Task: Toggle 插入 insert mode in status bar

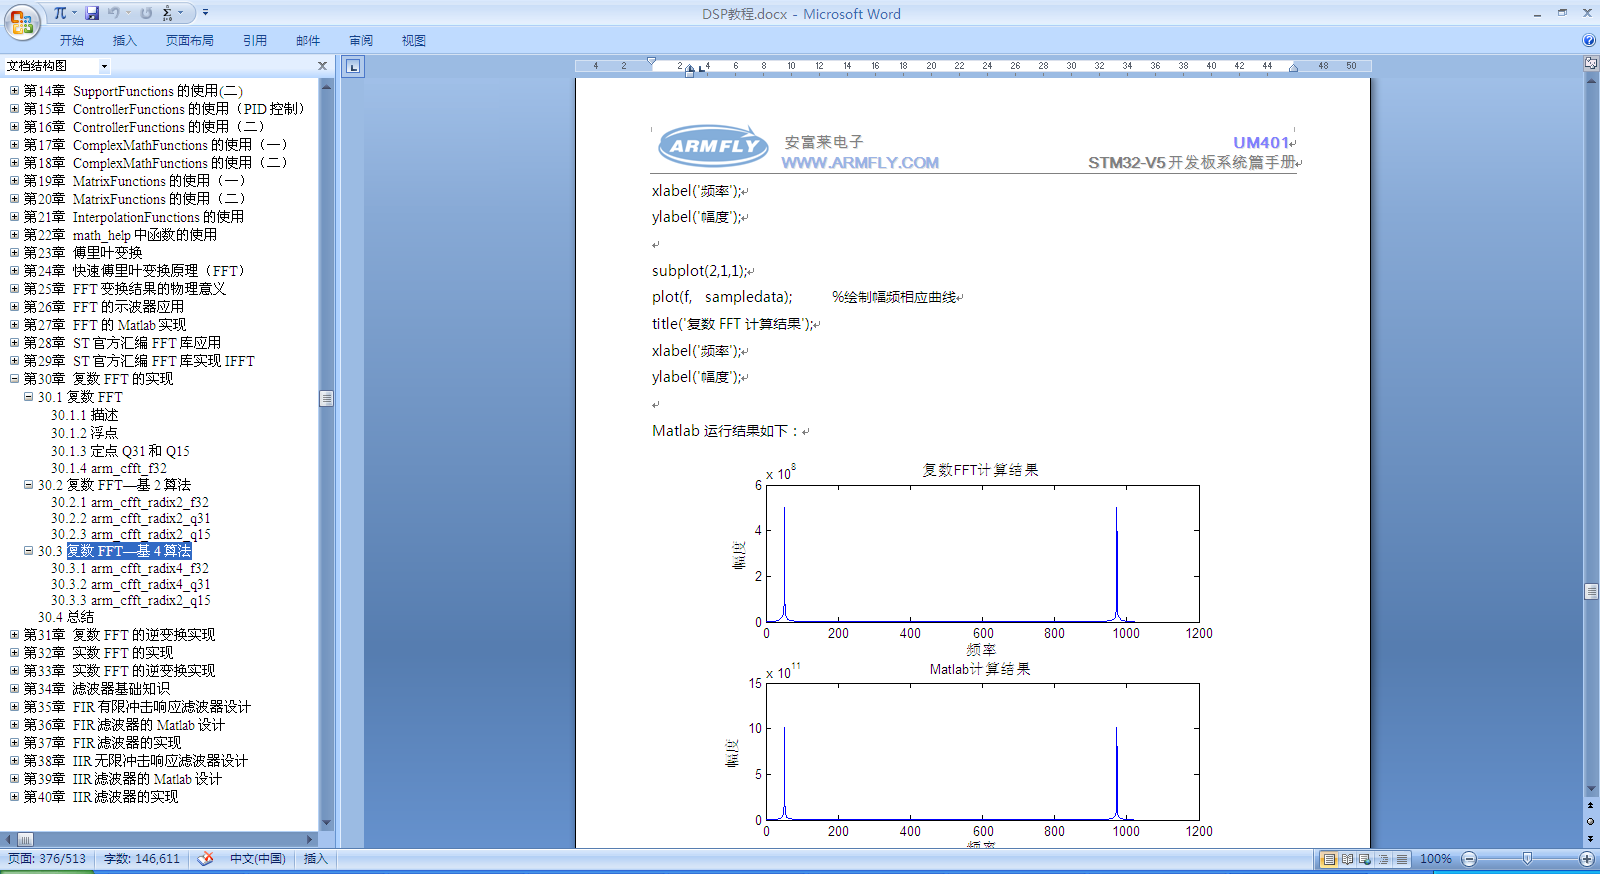Action: click(x=315, y=859)
